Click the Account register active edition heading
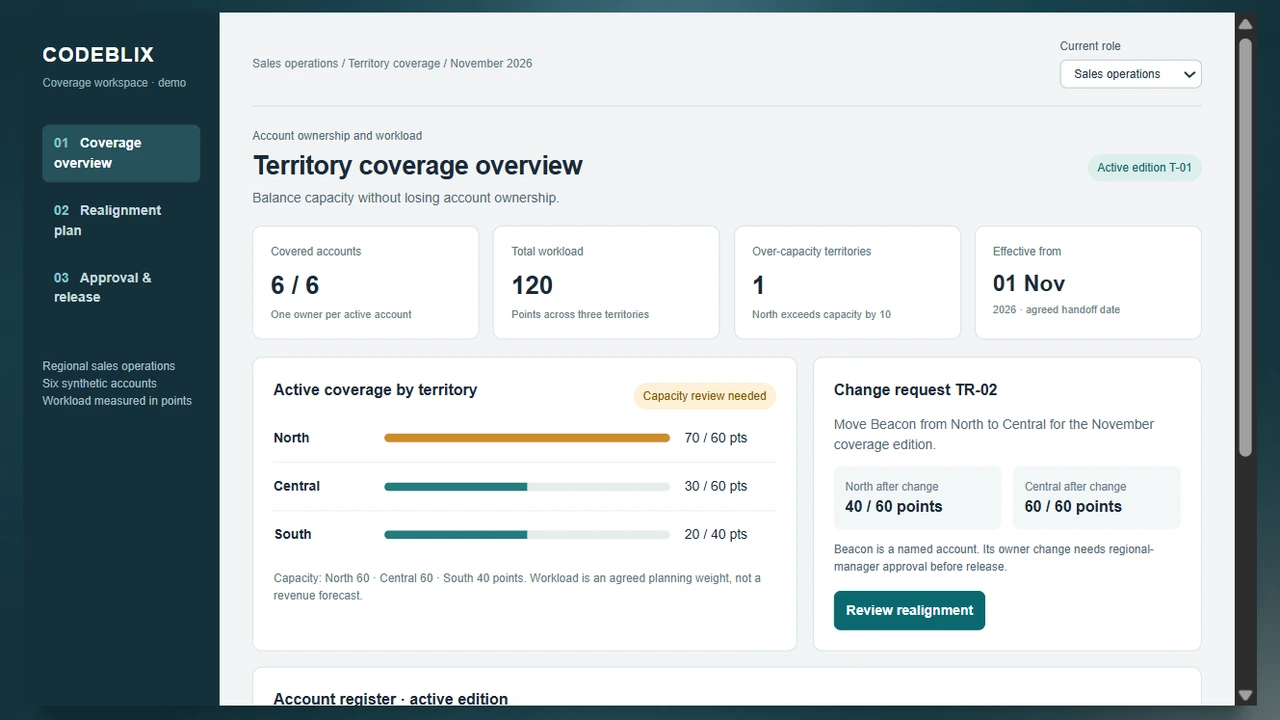The height and width of the screenshot is (720, 1280). [x=391, y=699]
